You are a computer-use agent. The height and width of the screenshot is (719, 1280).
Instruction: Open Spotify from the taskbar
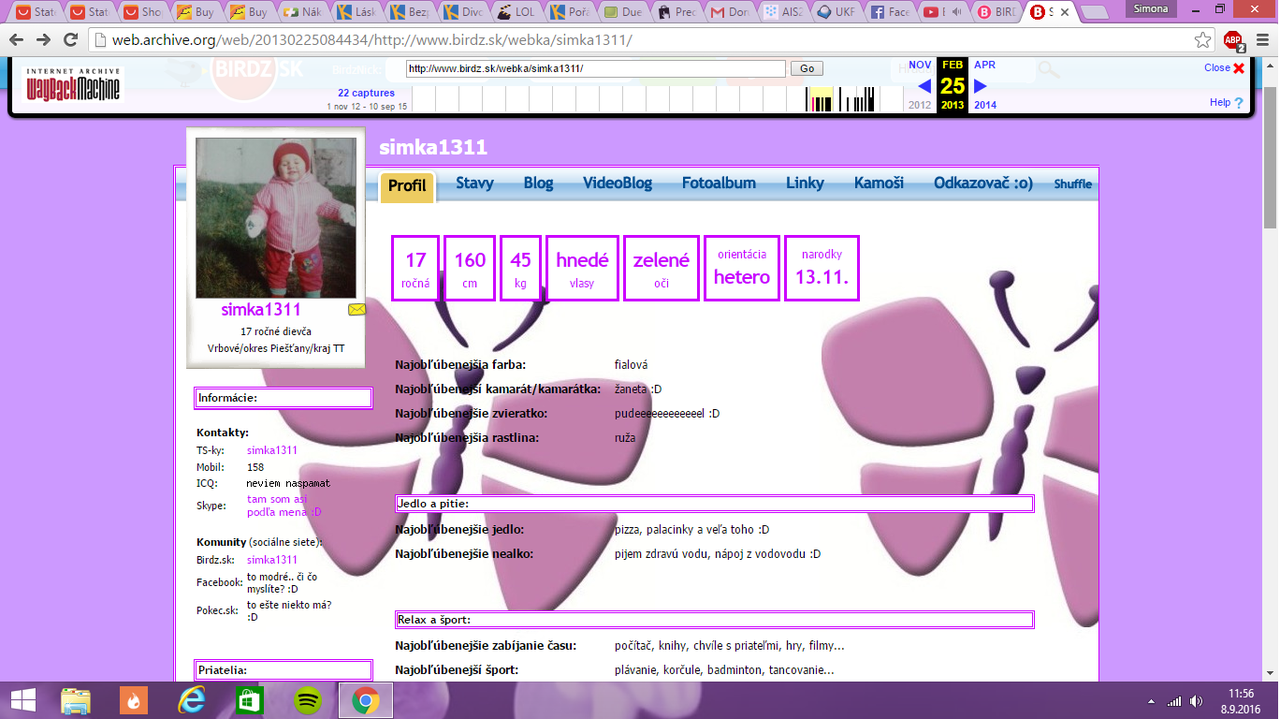[307, 701]
